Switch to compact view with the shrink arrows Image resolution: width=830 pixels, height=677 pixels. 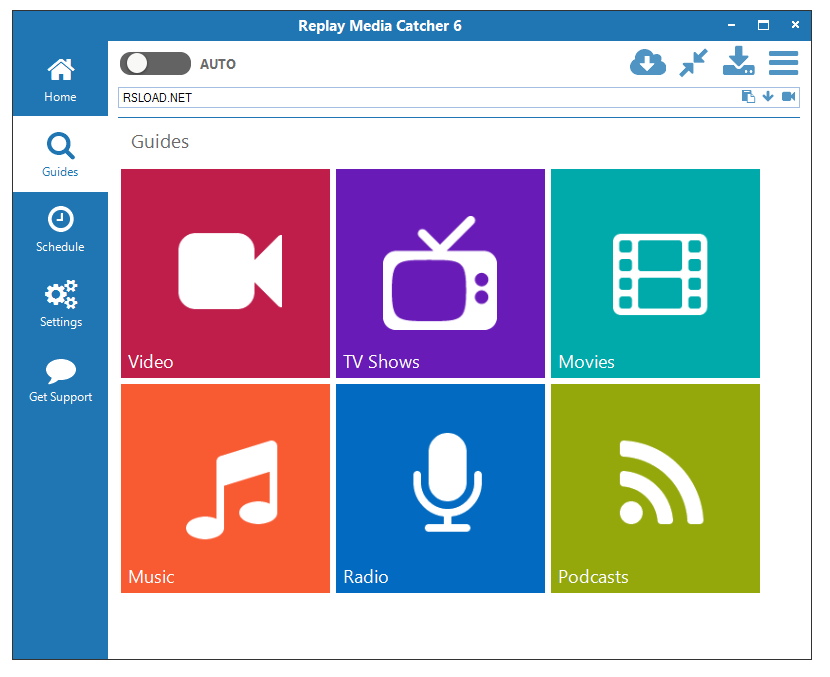click(x=693, y=62)
